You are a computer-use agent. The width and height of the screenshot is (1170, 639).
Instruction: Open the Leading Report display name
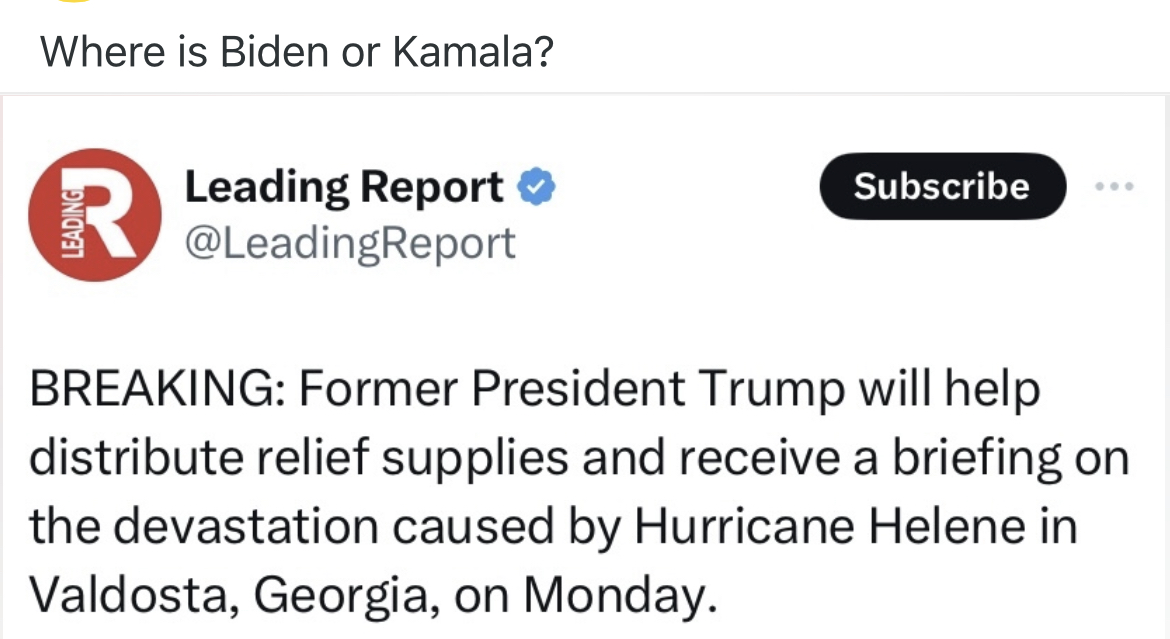[344, 187]
